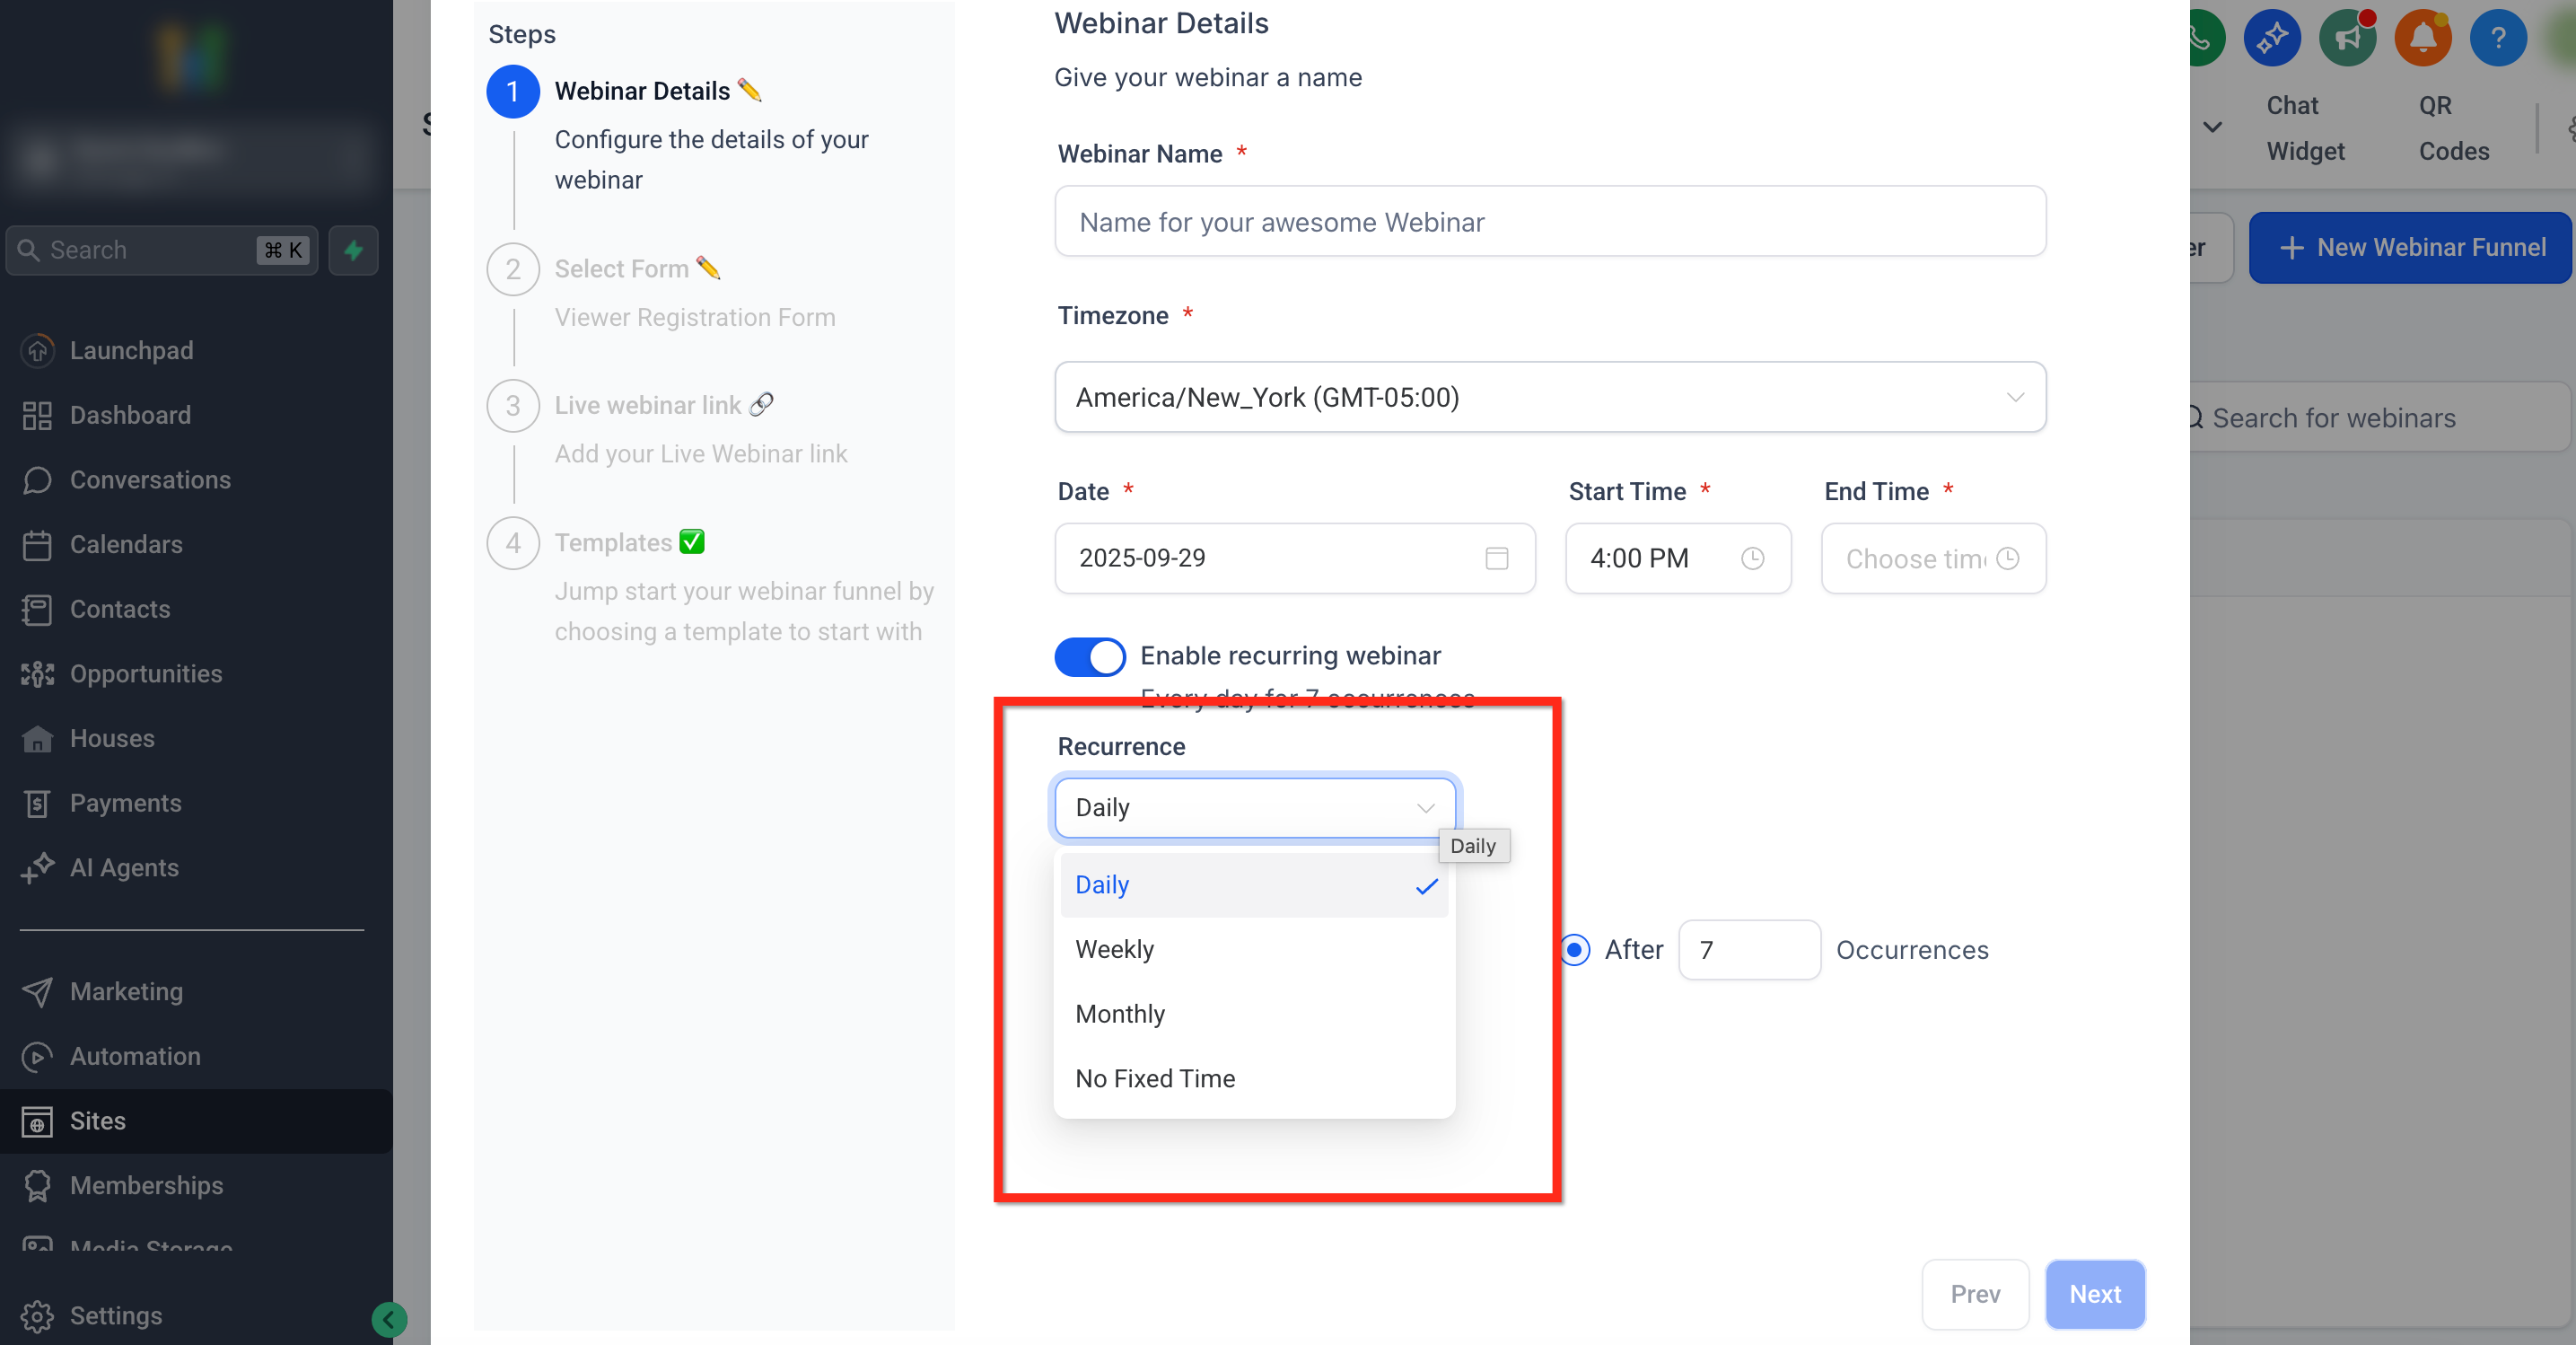Open the Timezone dropdown
This screenshot has height=1345, width=2576.
(x=1549, y=397)
